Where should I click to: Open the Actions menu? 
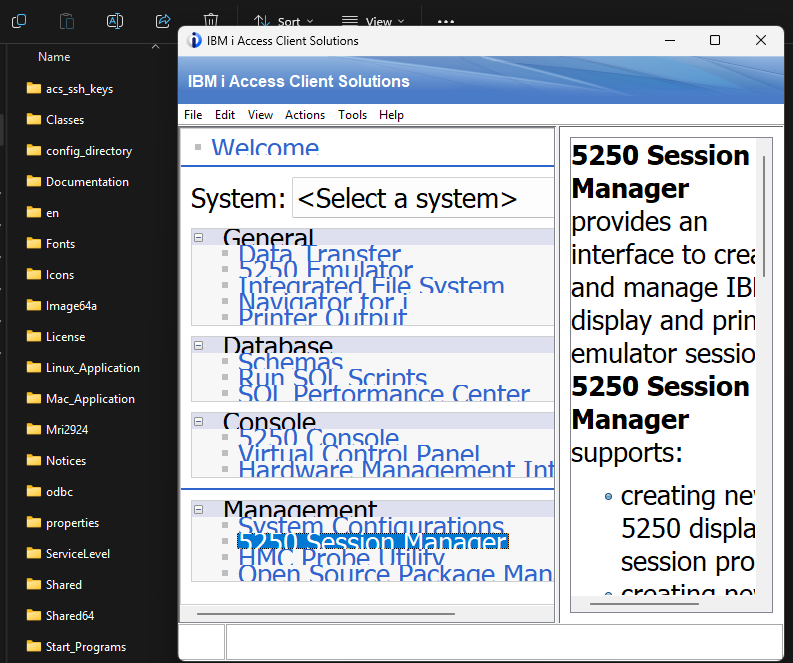click(x=304, y=115)
